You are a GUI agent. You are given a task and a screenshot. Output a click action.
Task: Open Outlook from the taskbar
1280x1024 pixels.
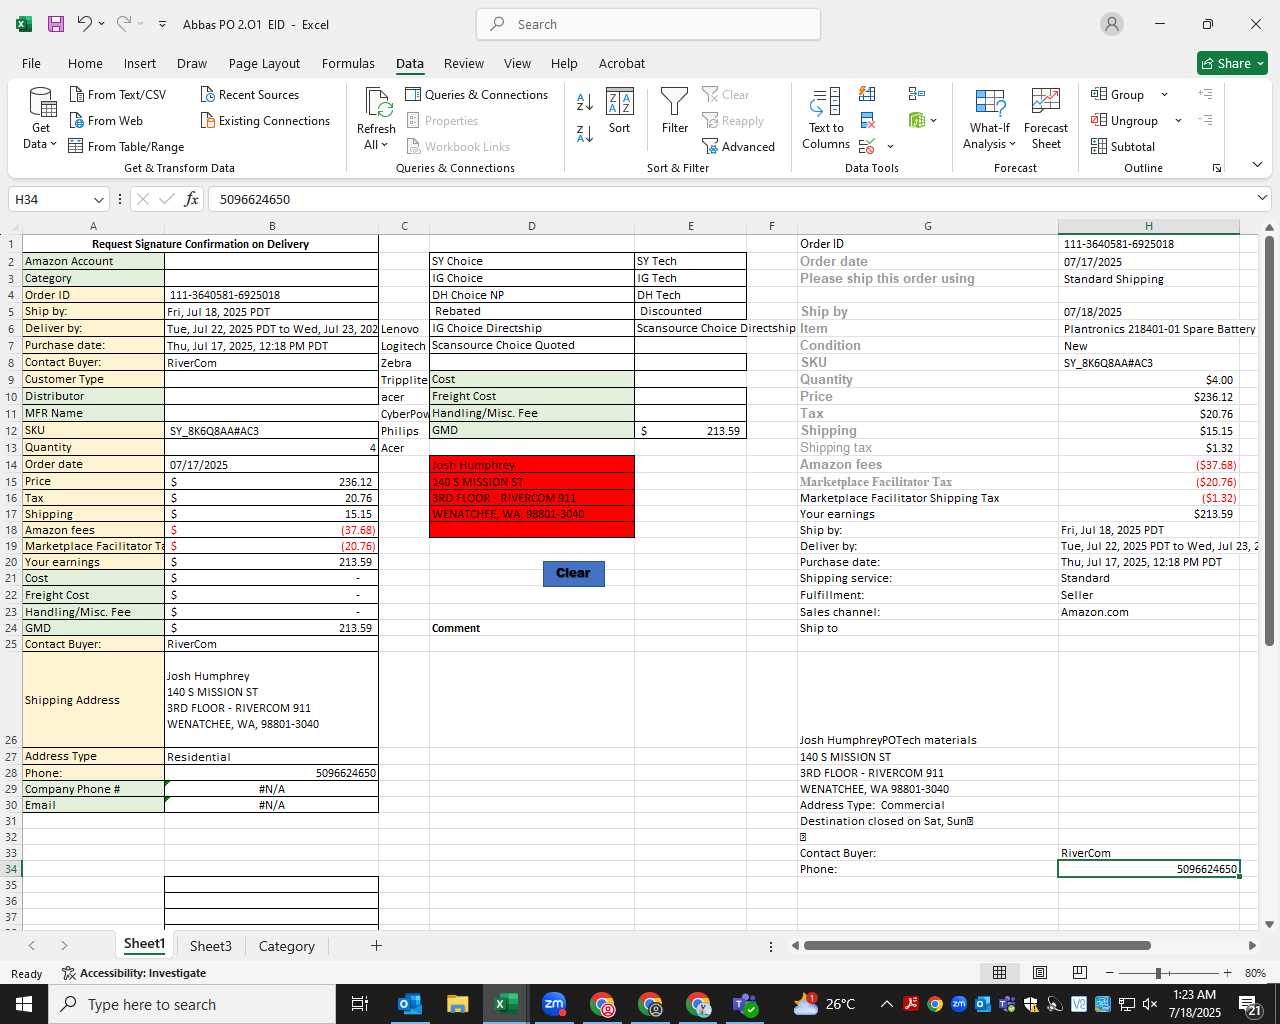410,1004
